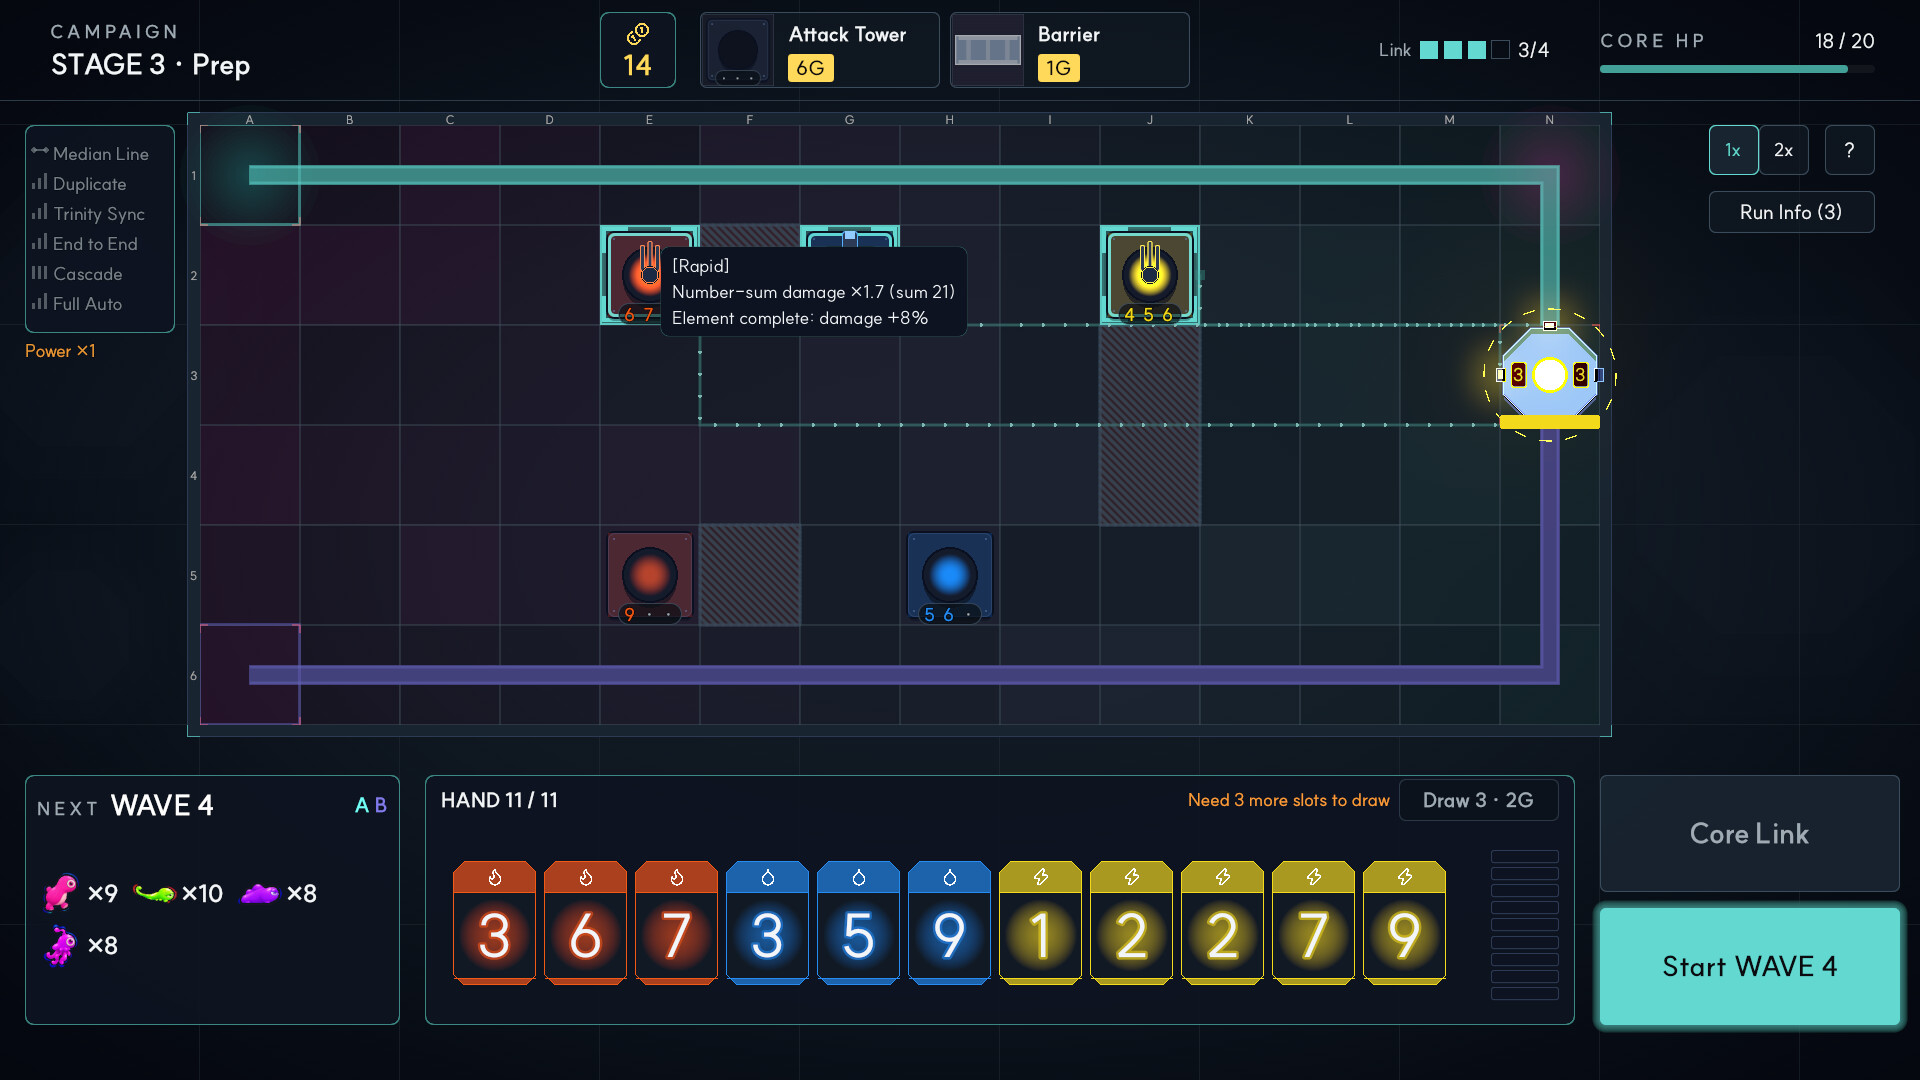Pick the yellow lightning card numbered 7
1920x1080 pixels.
[1313, 923]
